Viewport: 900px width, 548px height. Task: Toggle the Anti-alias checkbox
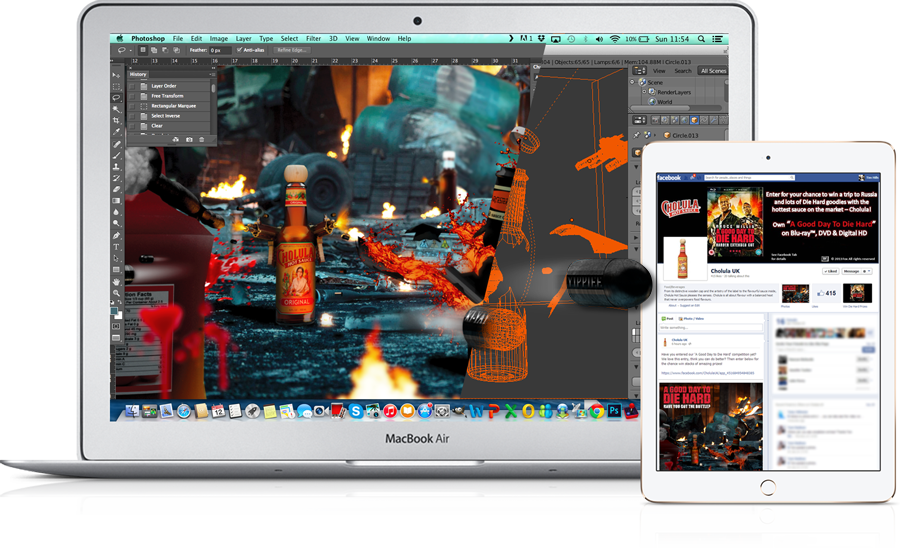[239, 50]
